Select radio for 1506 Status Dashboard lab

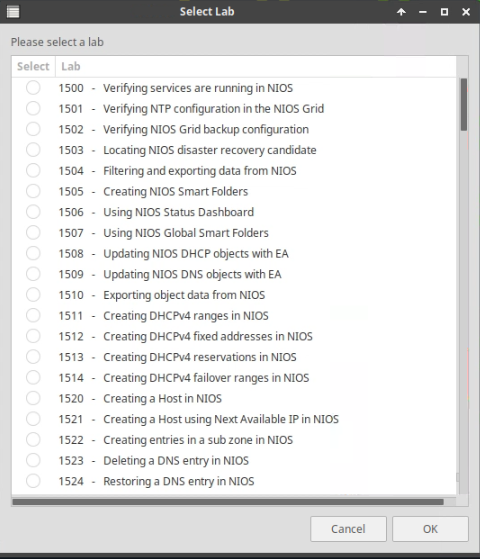click(33, 212)
